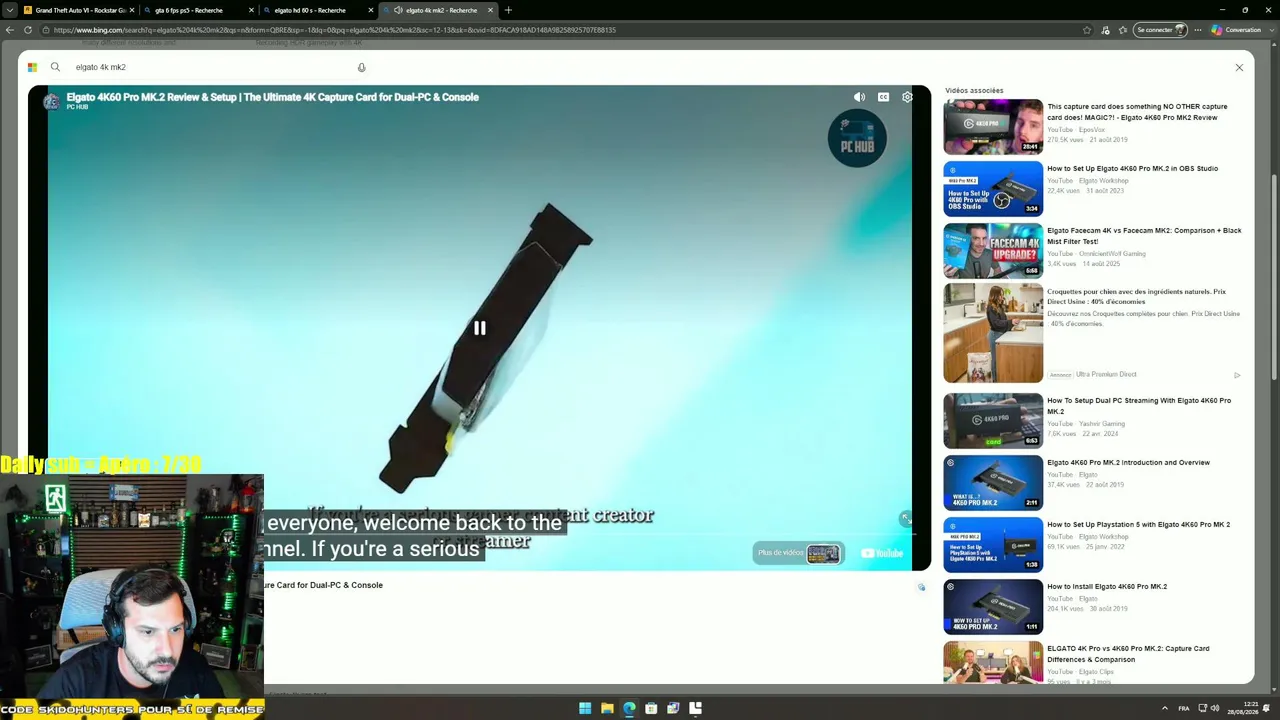Open the Copilot 'Conversation' button
The width and height of the screenshot is (1280, 720).
tap(1237, 30)
